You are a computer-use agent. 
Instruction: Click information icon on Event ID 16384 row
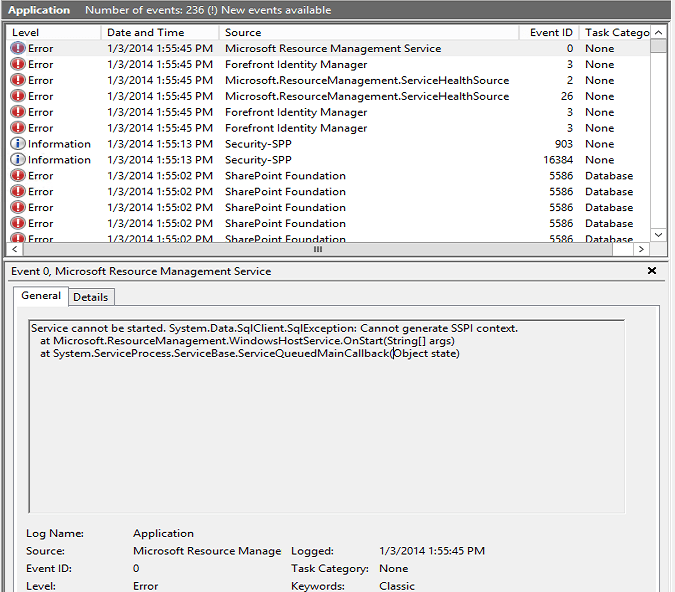tap(18, 160)
